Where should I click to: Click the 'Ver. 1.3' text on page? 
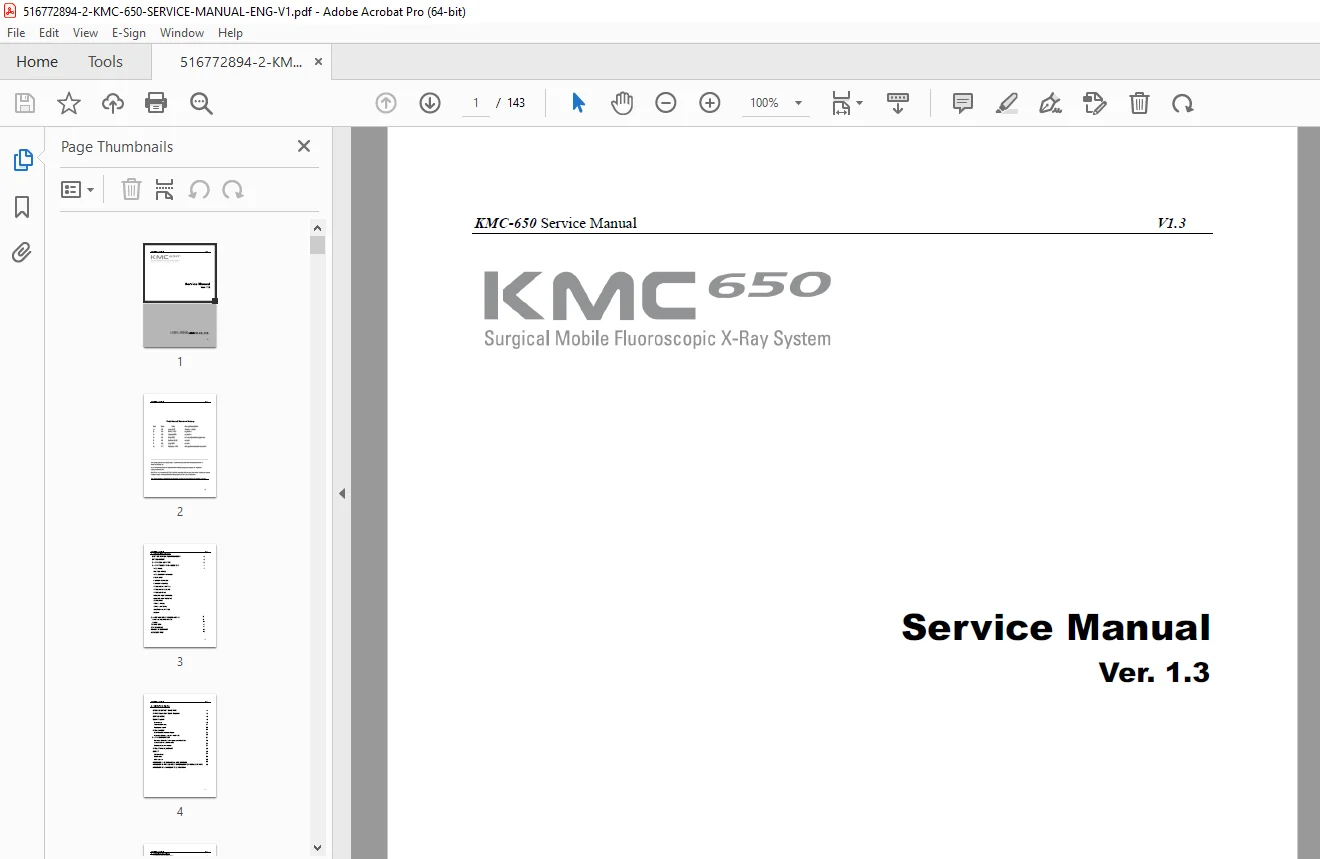1154,672
